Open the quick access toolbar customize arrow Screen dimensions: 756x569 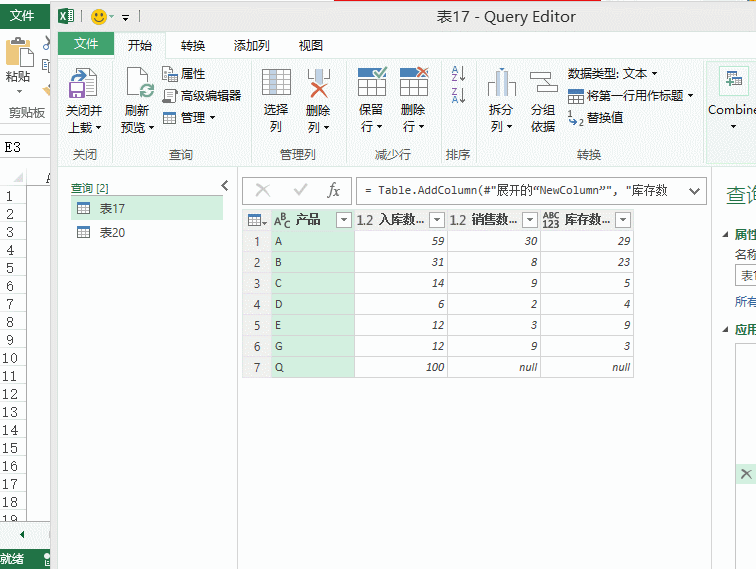click(x=125, y=18)
